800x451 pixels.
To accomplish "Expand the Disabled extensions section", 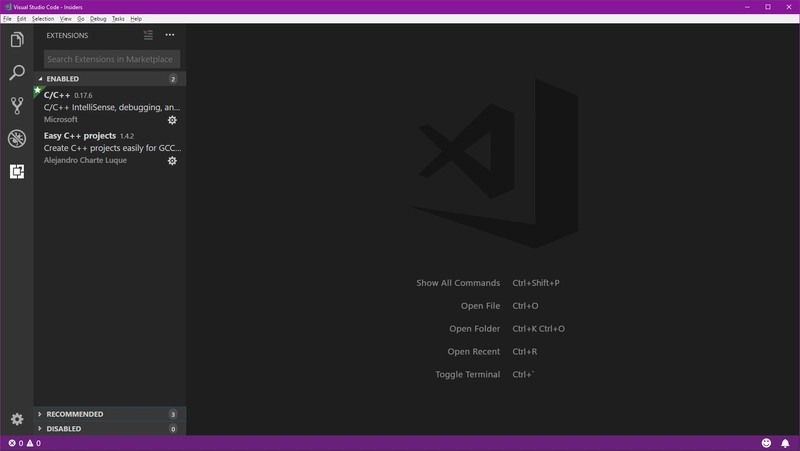I will (x=64, y=429).
